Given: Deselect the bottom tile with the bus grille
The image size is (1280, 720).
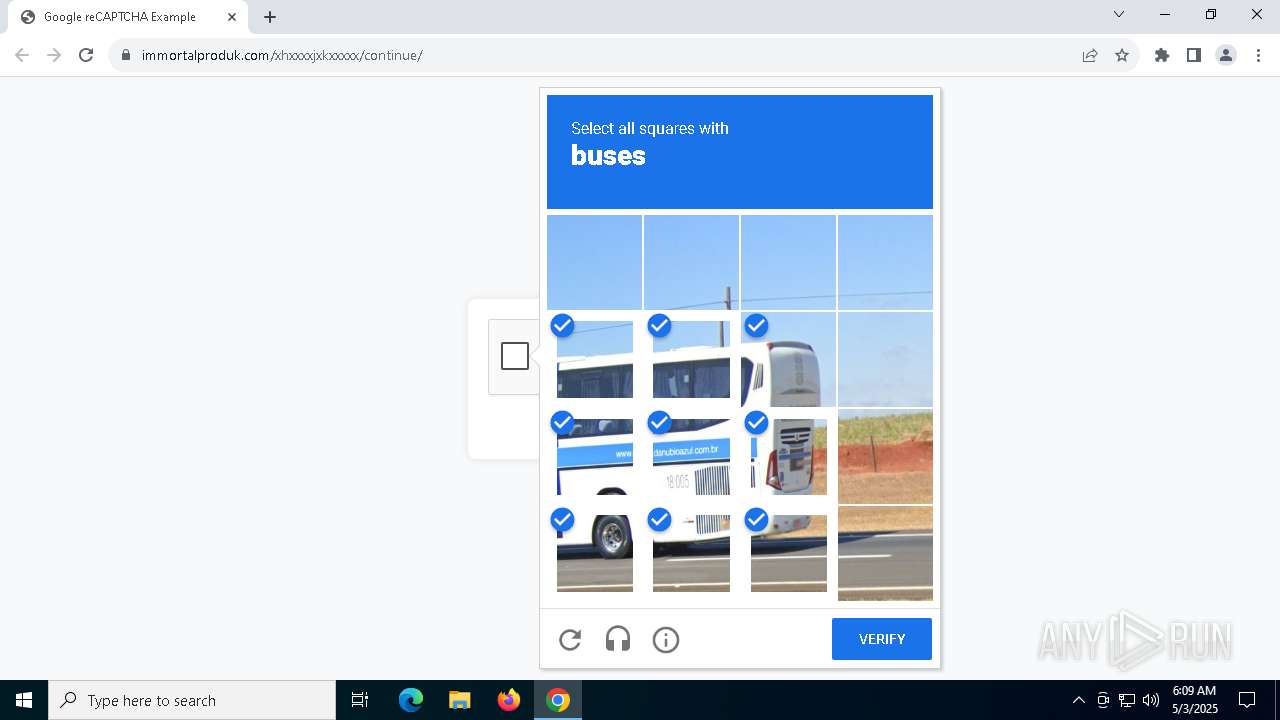Looking at the screenshot, I should [x=691, y=553].
